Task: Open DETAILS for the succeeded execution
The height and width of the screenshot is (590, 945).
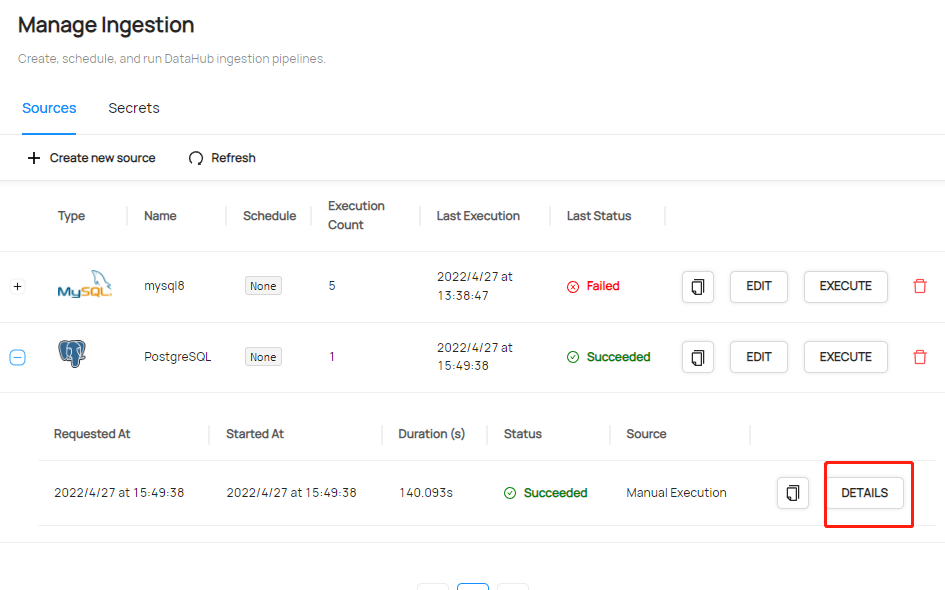Action: click(x=865, y=492)
